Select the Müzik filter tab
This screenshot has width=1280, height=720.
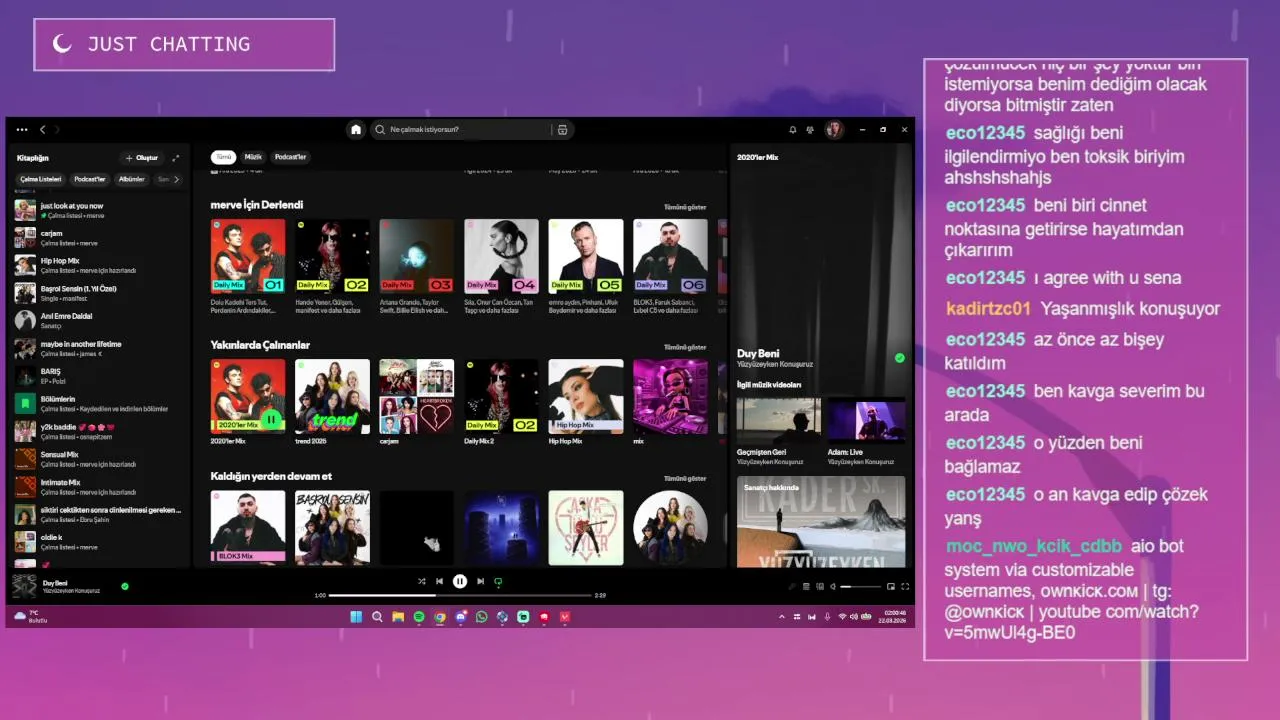(254, 157)
